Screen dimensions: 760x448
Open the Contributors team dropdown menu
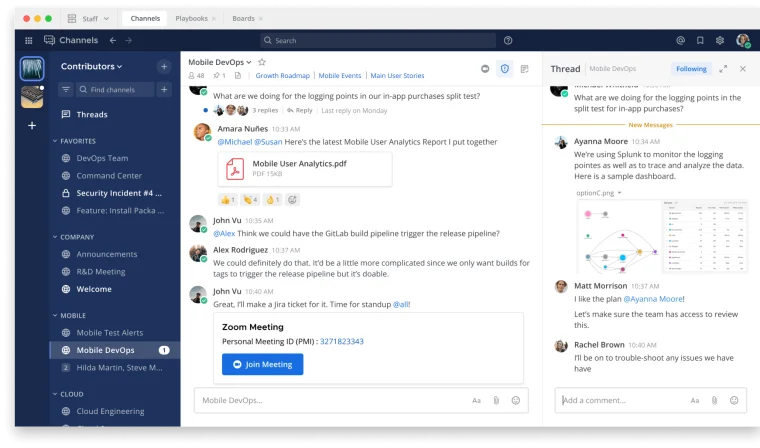click(92, 66)
